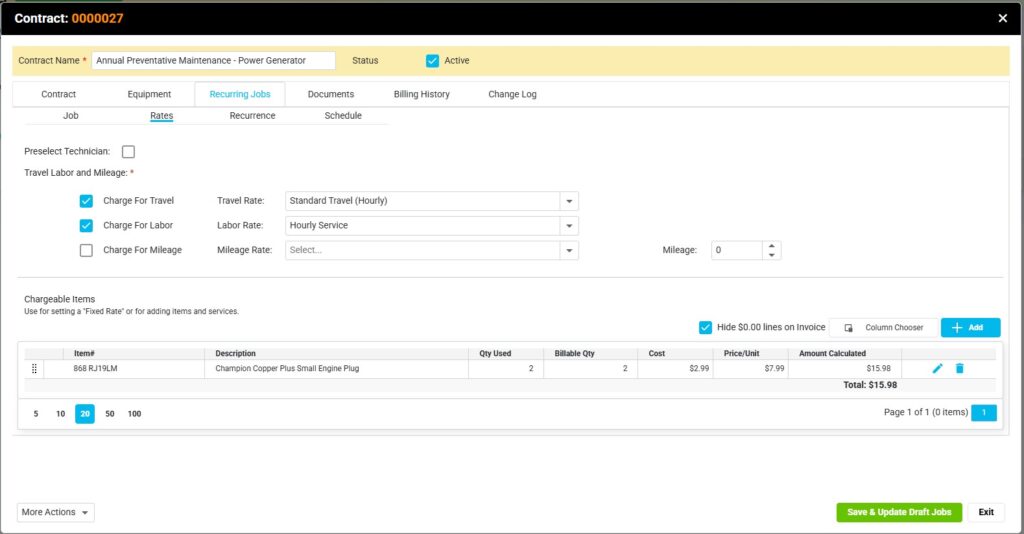This screenshot has width=1024, height=534.
Task: Toggle Hide $0.00 lines on Invoice
Action: pyautogui.click(x=705, y=327)
